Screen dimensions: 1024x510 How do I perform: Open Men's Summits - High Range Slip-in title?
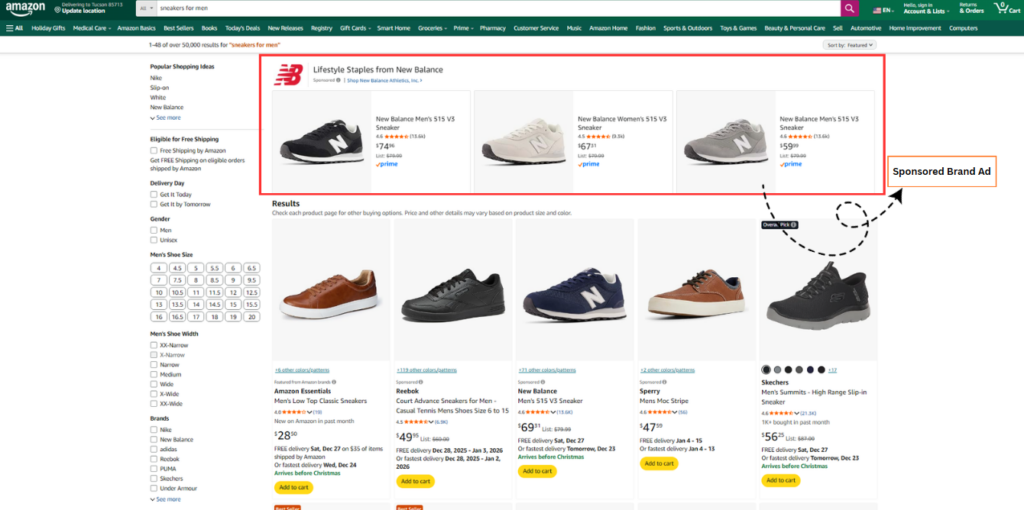[814, 397]
